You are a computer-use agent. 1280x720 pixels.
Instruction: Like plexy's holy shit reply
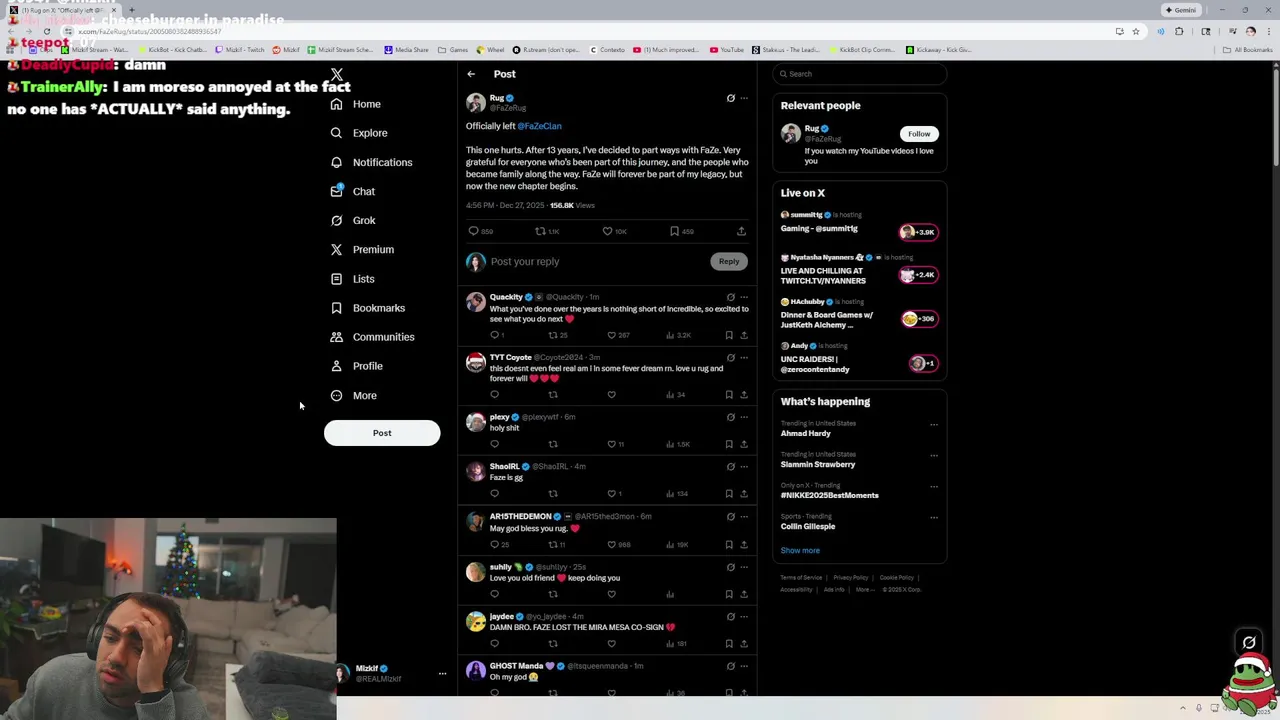612,444
